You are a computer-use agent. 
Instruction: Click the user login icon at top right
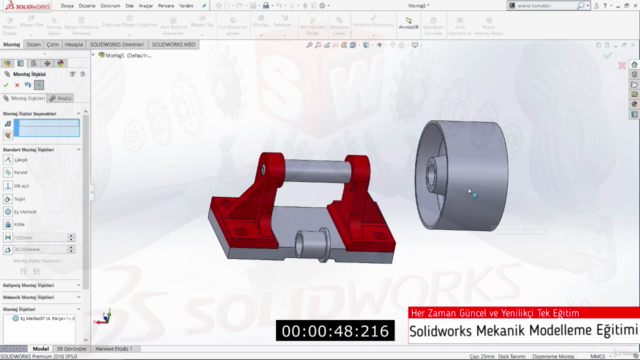(597, 6)
